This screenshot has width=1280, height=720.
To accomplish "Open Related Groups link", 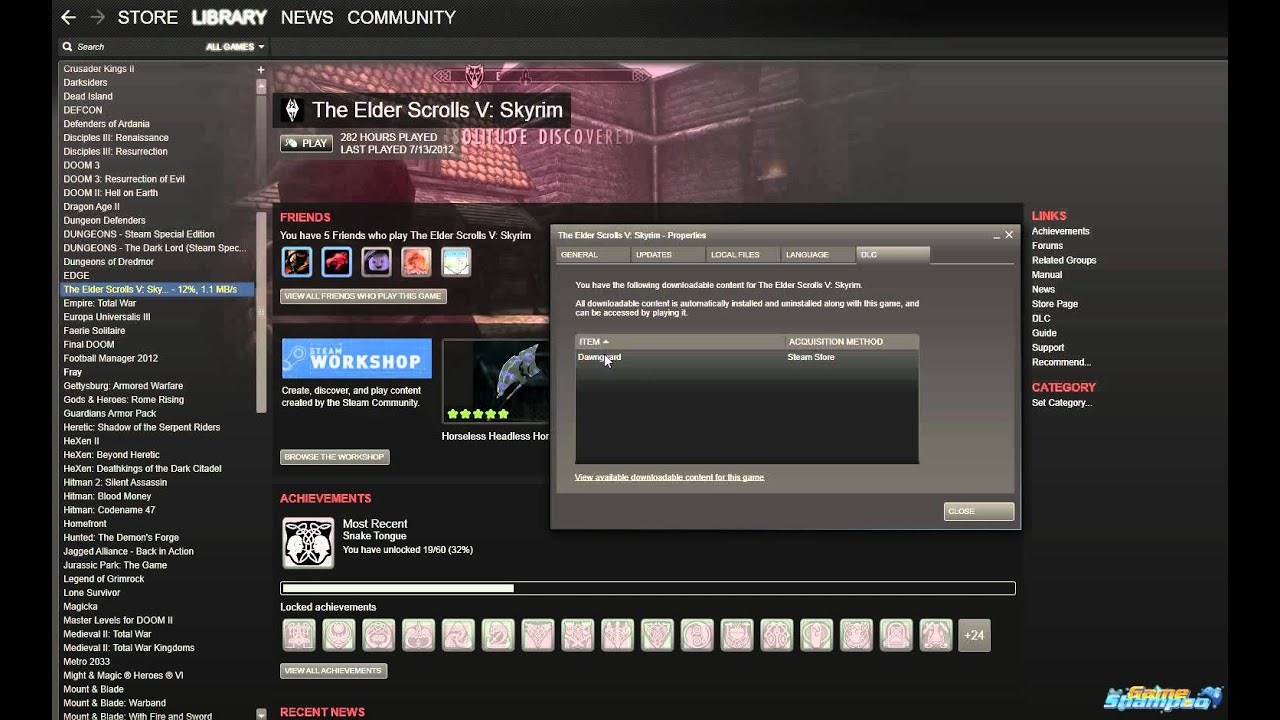I will click(x=1064, y=260).
